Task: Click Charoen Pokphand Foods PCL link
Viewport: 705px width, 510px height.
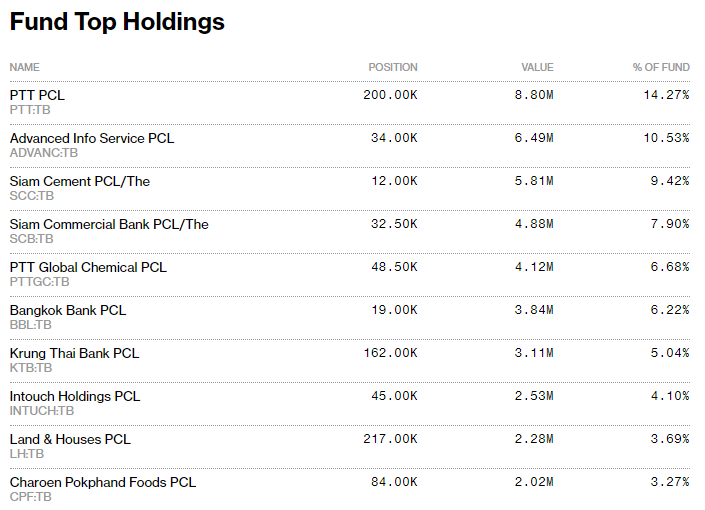Action: [x=103, y=482]
